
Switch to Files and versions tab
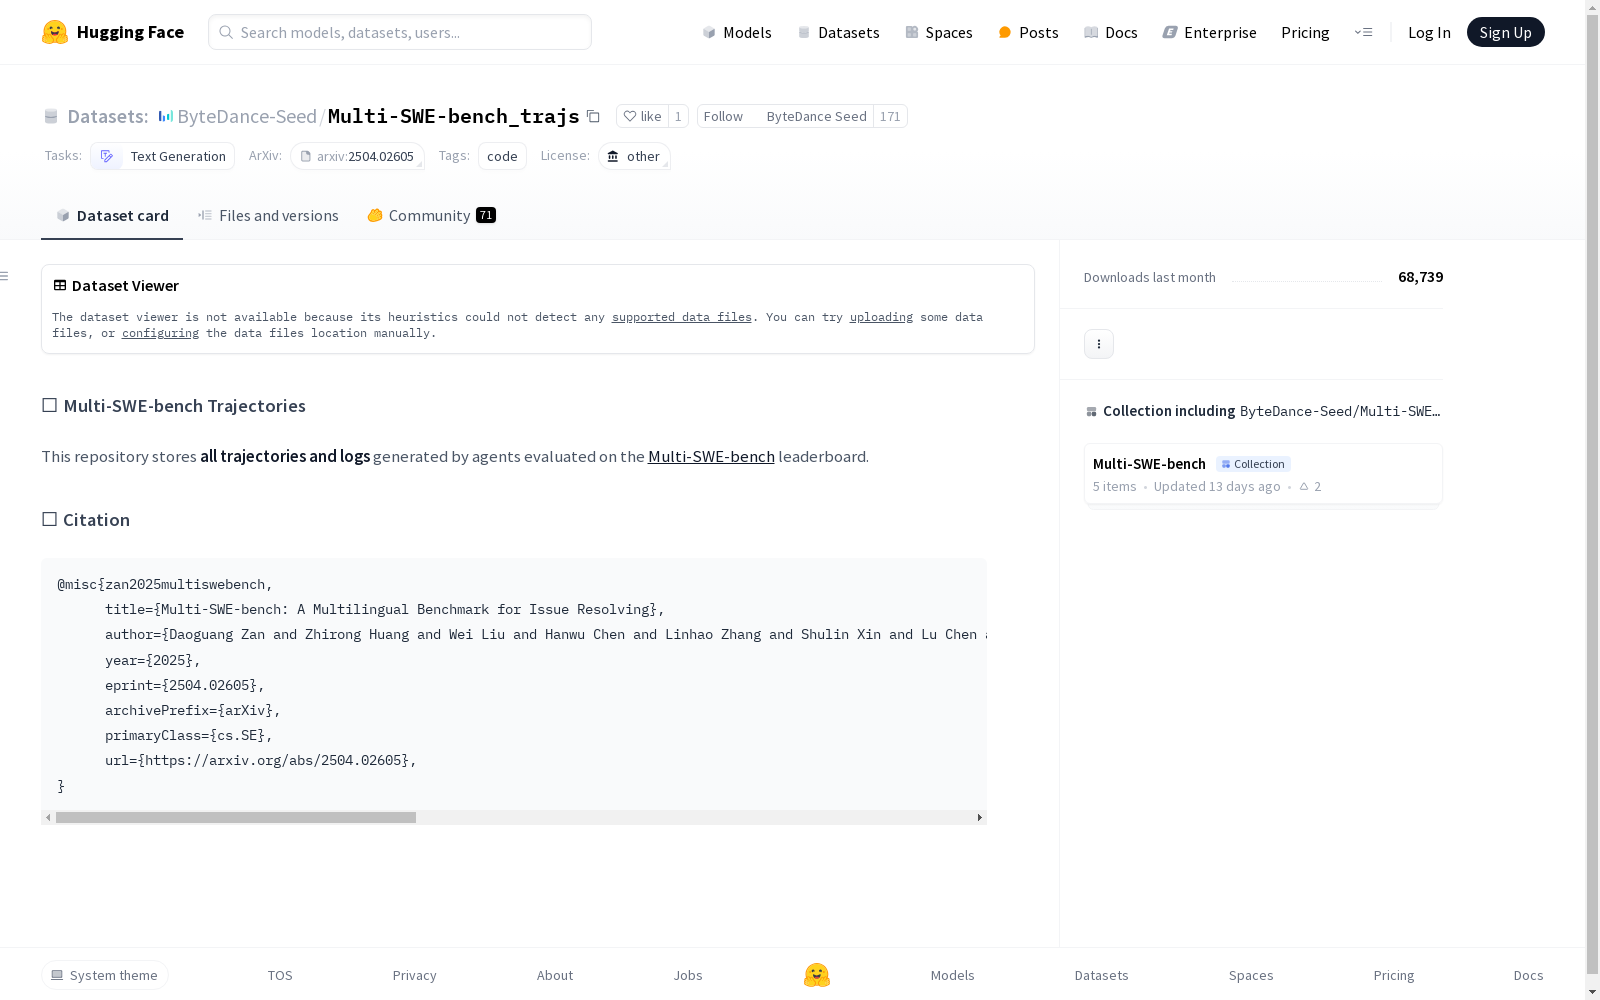click(268, 215)
